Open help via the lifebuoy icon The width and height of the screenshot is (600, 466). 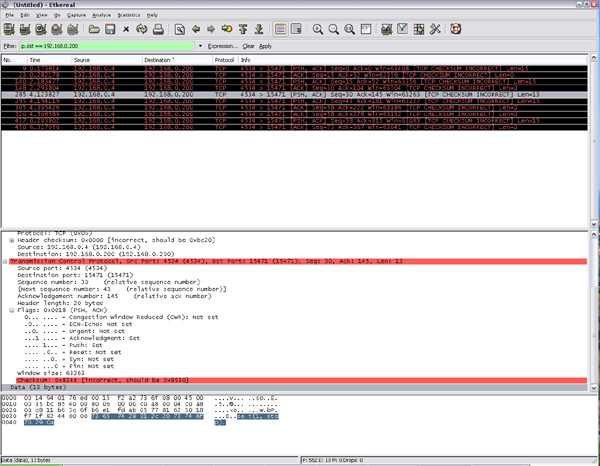[456, 30]
